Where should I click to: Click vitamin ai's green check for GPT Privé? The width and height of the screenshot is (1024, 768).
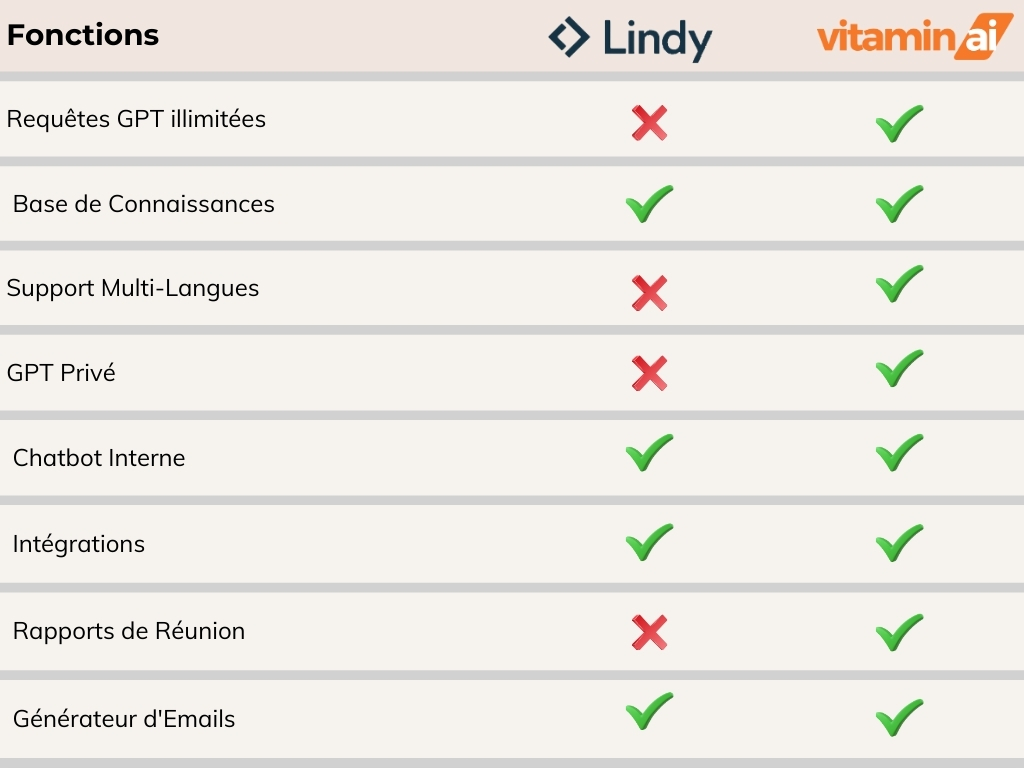coord(899,368)
